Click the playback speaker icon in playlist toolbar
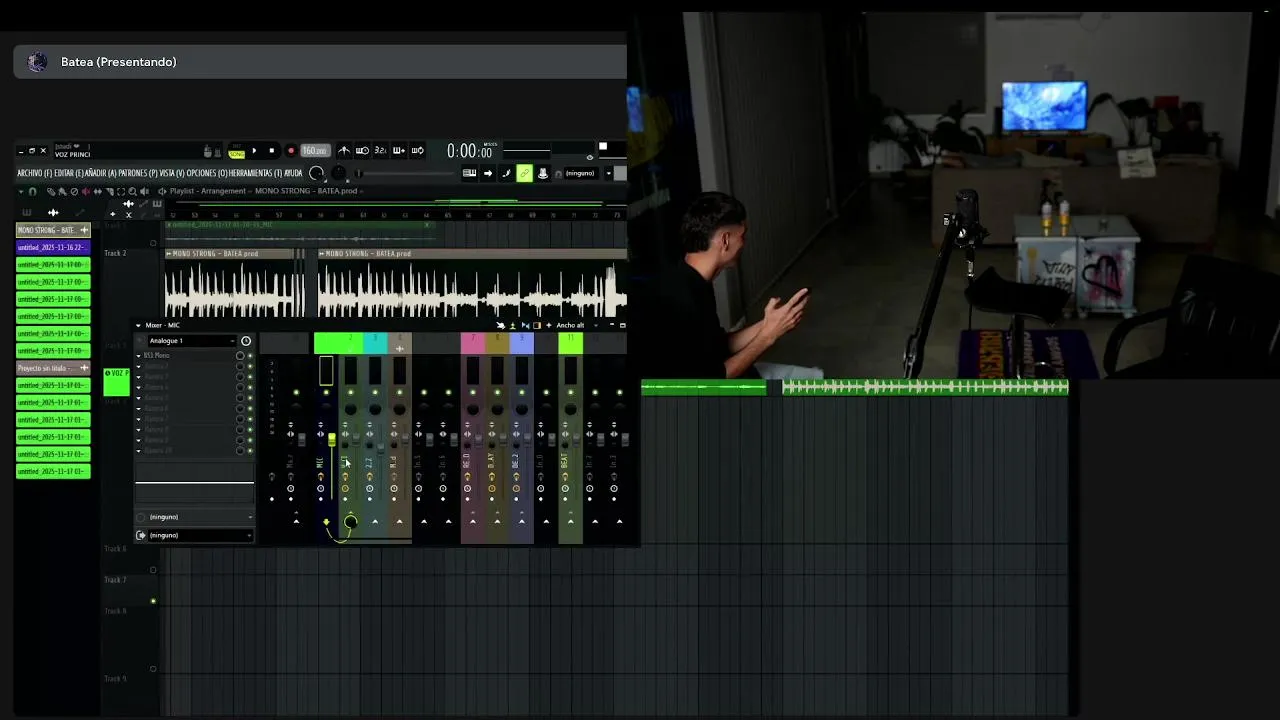The width and height of the screenshot is (1280, 720). 145,191
